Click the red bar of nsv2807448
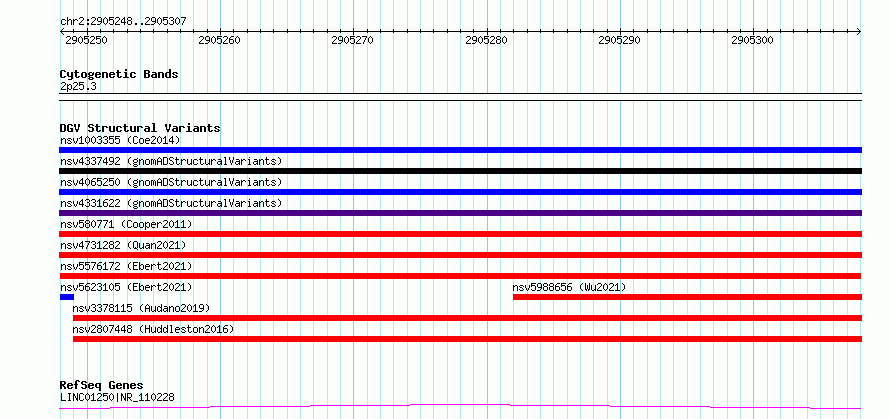 click(x=467, y=339)
